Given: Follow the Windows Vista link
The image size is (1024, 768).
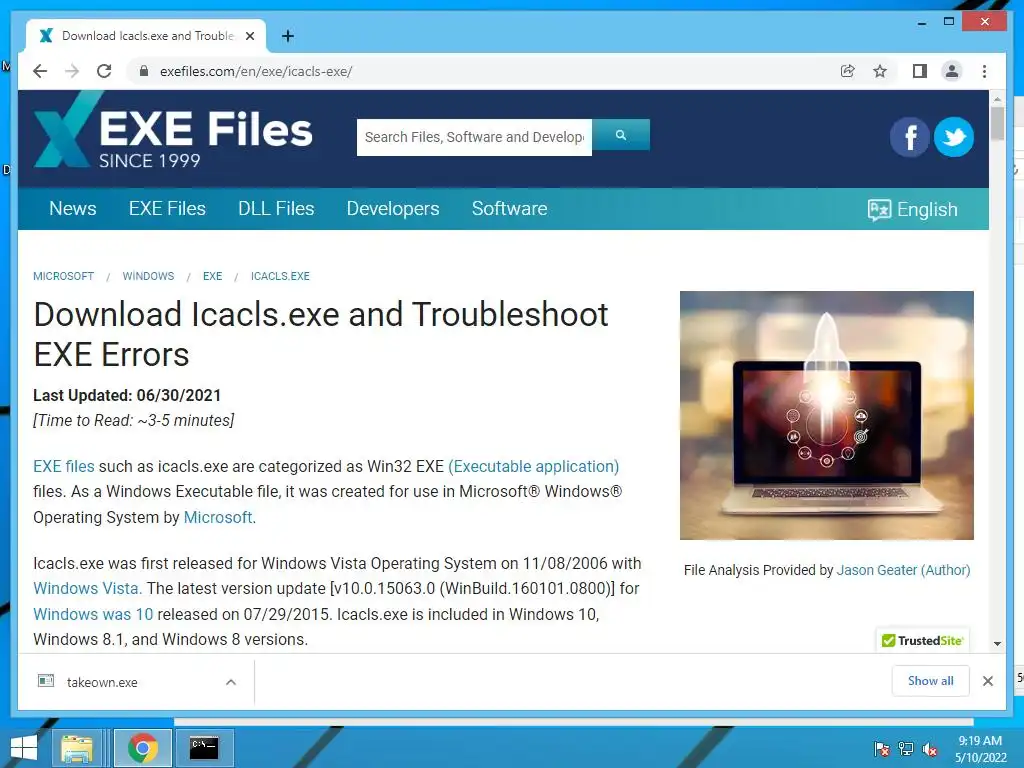Looking at the screenshot, I should click(x=86, y=588).
